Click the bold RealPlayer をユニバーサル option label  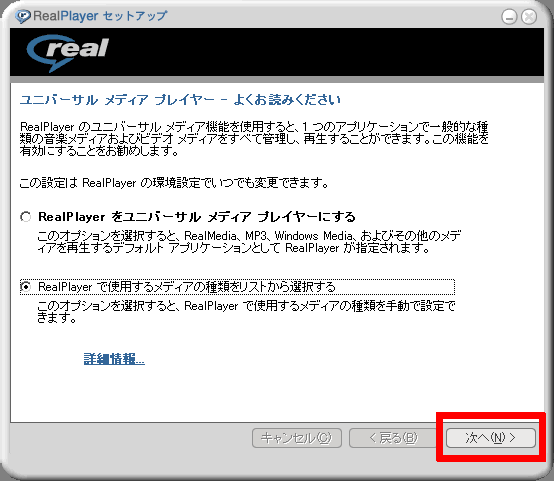point(196,217)
